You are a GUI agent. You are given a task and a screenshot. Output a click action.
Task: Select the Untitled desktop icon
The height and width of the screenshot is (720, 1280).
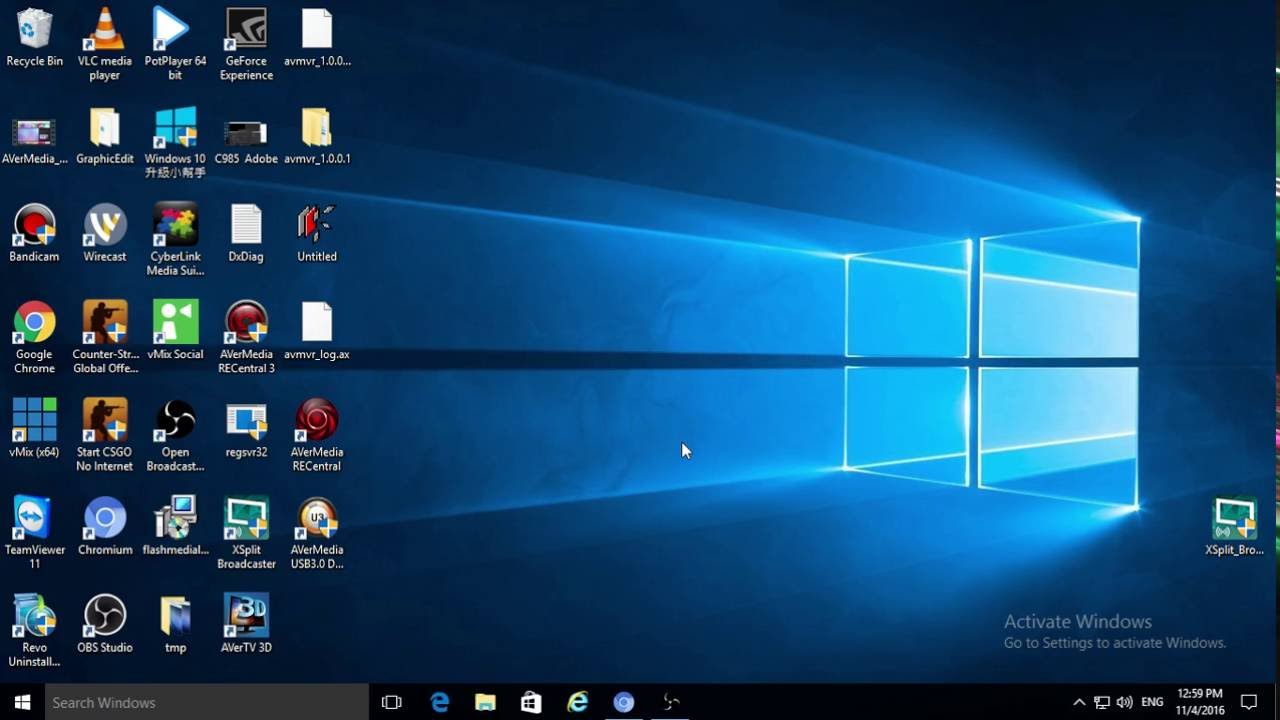[x=317, y=234]
